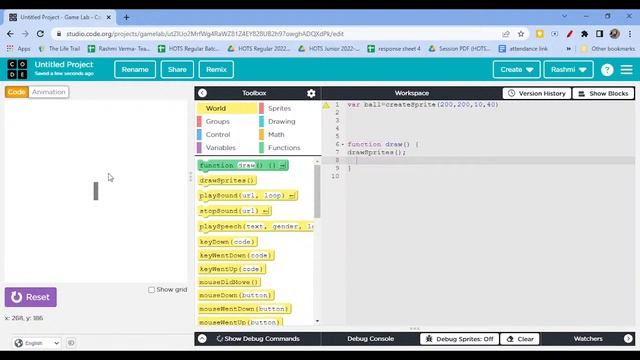Open Version History
Image resolution: width=640 pixels, height=360 pixels.
coord(537,93)
